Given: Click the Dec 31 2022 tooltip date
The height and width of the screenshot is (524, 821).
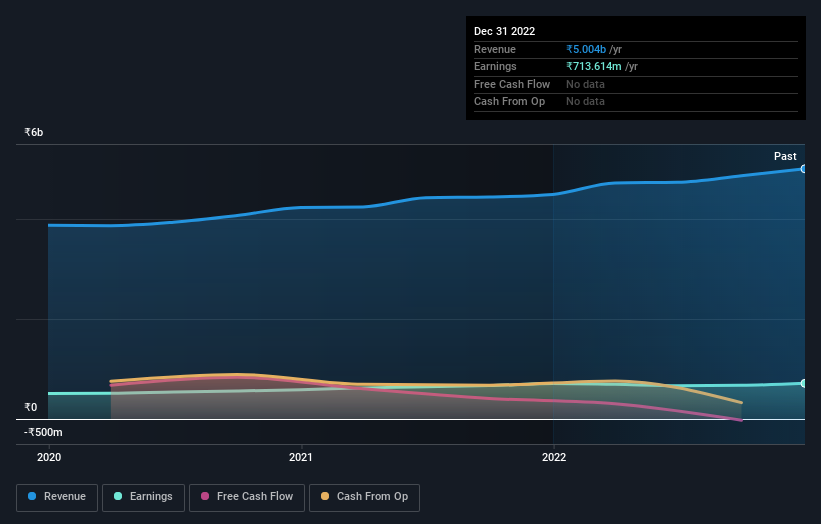Looking at the screenshot, I should pos(504,31).
